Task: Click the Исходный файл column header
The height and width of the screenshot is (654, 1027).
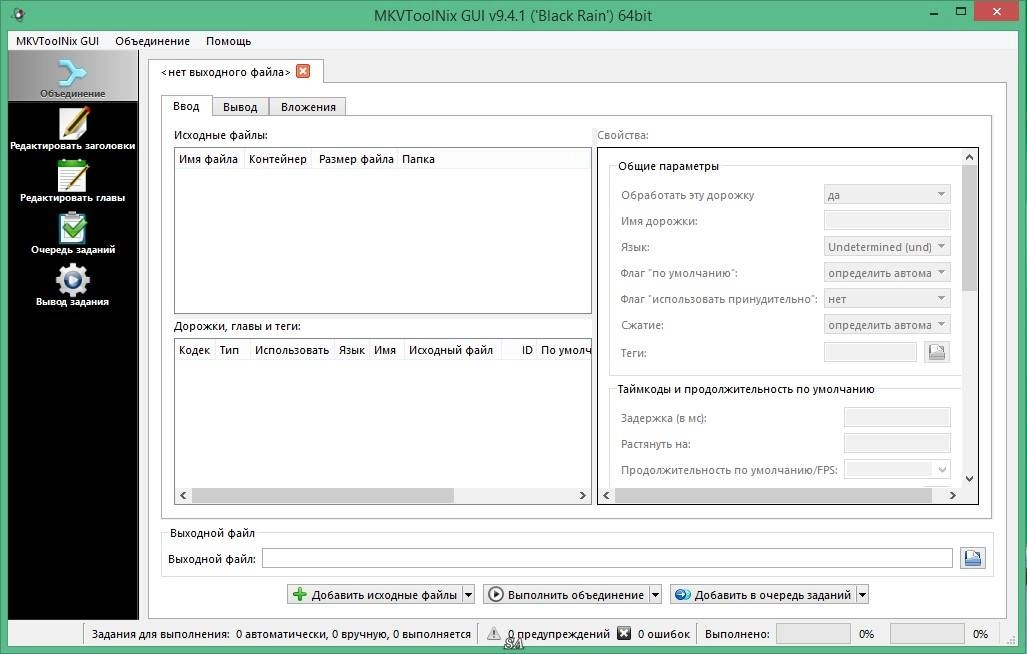Action: click(x=451, y=350)
